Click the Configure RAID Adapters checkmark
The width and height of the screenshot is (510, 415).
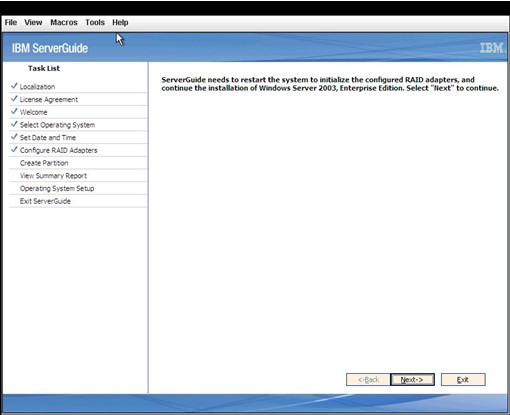pos(14,149)
